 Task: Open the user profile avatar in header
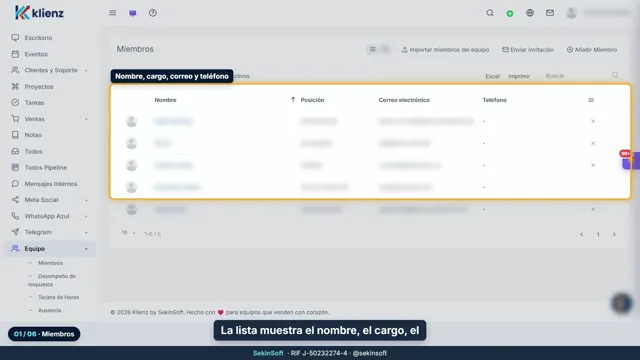pyautogui.click(x=571, y=13)
